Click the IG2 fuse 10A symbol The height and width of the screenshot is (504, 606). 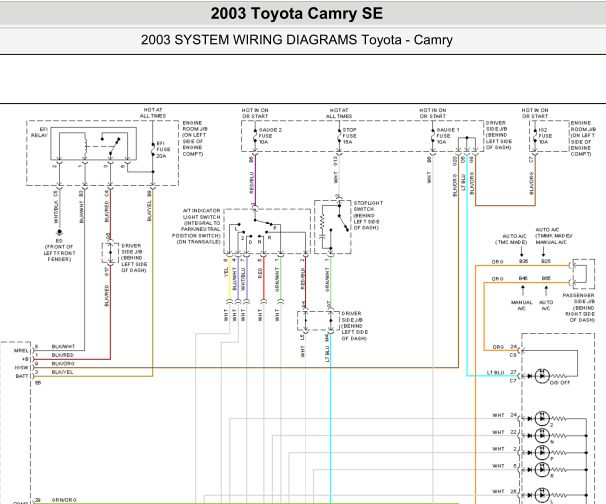click(535, 136)
